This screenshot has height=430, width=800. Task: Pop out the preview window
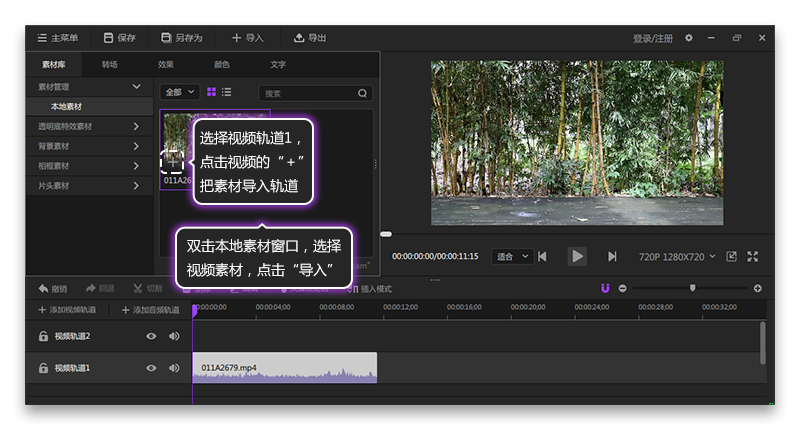click(732, 256)
